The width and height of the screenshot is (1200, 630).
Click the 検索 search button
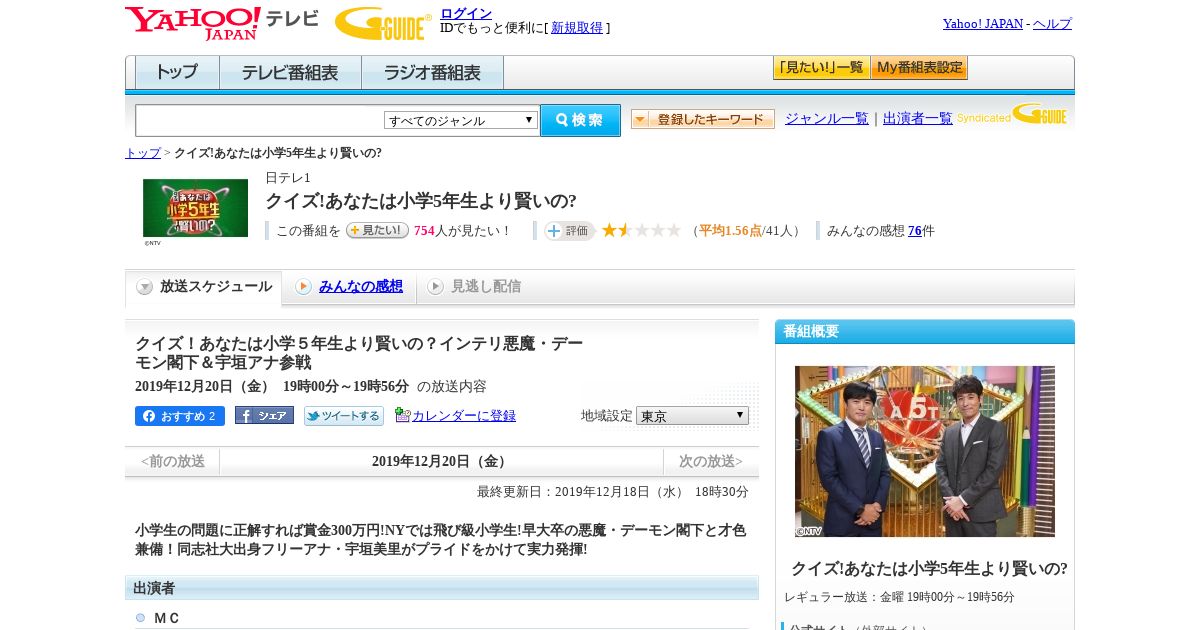tap(580, 120)
